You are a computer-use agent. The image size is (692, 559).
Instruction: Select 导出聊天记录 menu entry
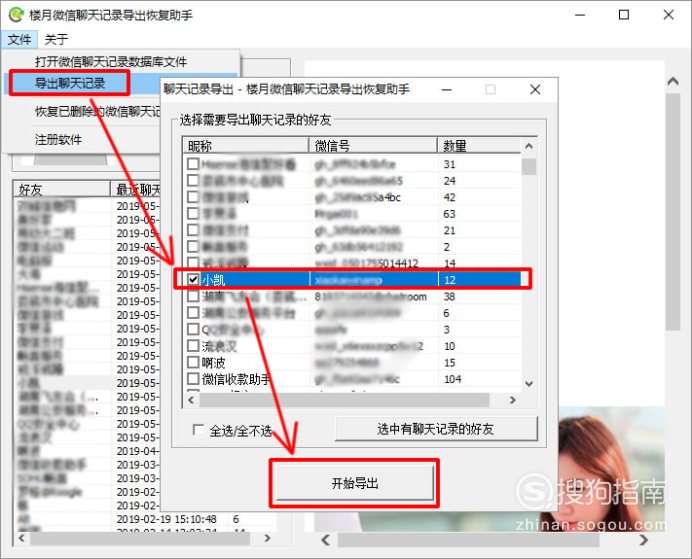coord(70,83)
